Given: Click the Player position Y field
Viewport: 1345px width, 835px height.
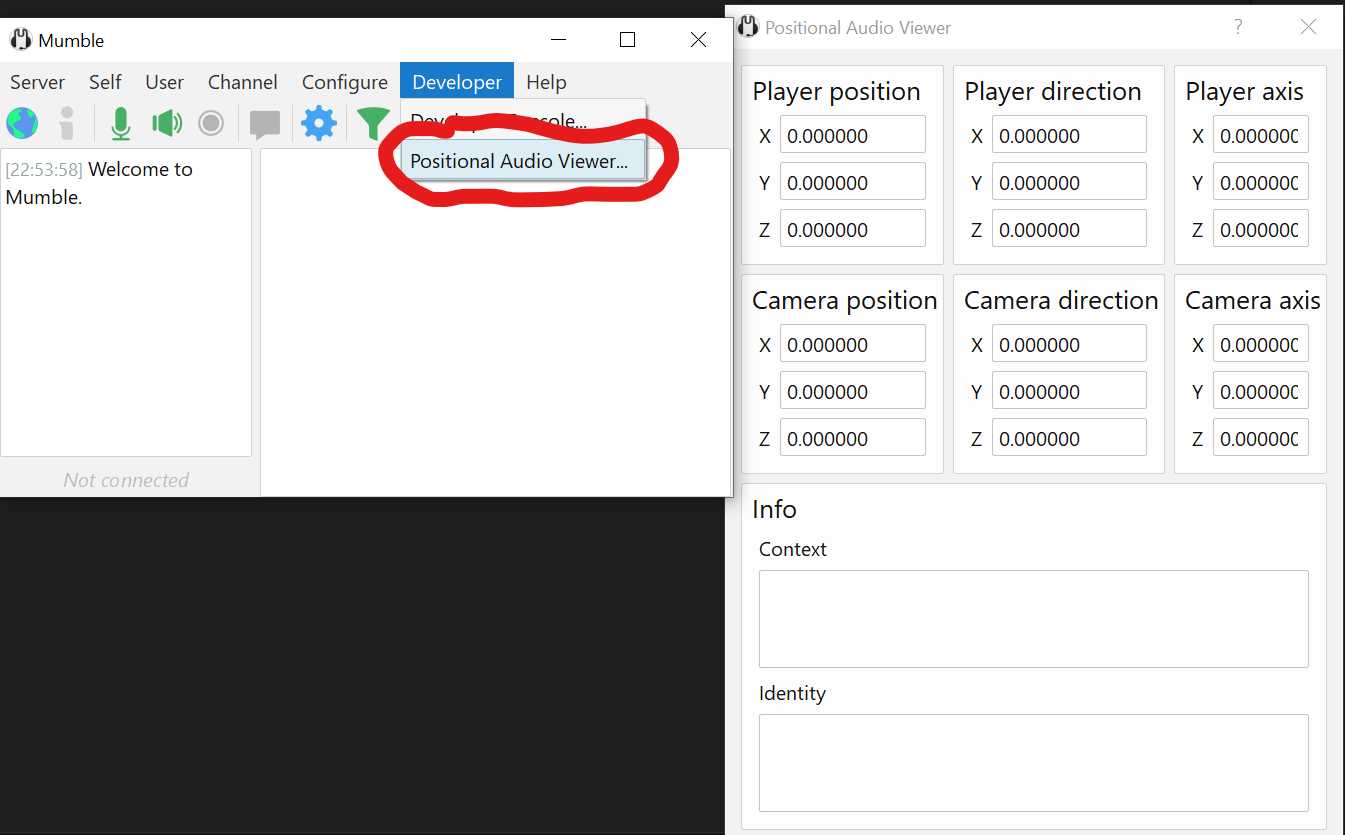Looking at the screenshot, I should 853,183.
